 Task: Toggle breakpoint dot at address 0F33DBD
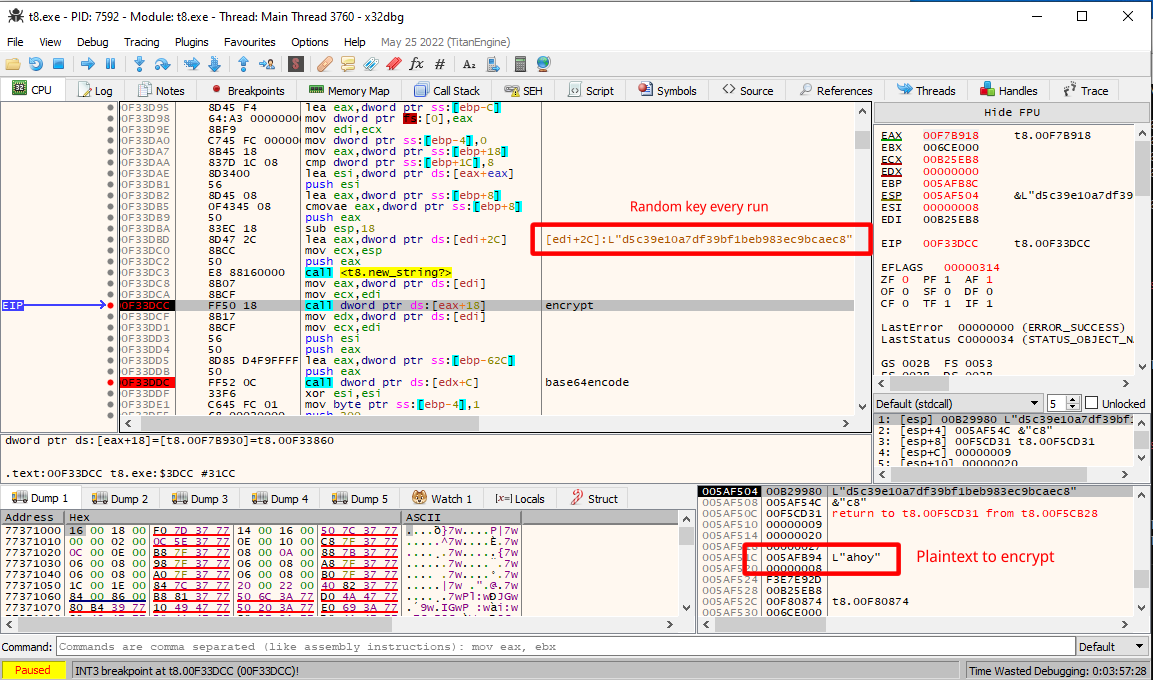click(x=110, y=240)
